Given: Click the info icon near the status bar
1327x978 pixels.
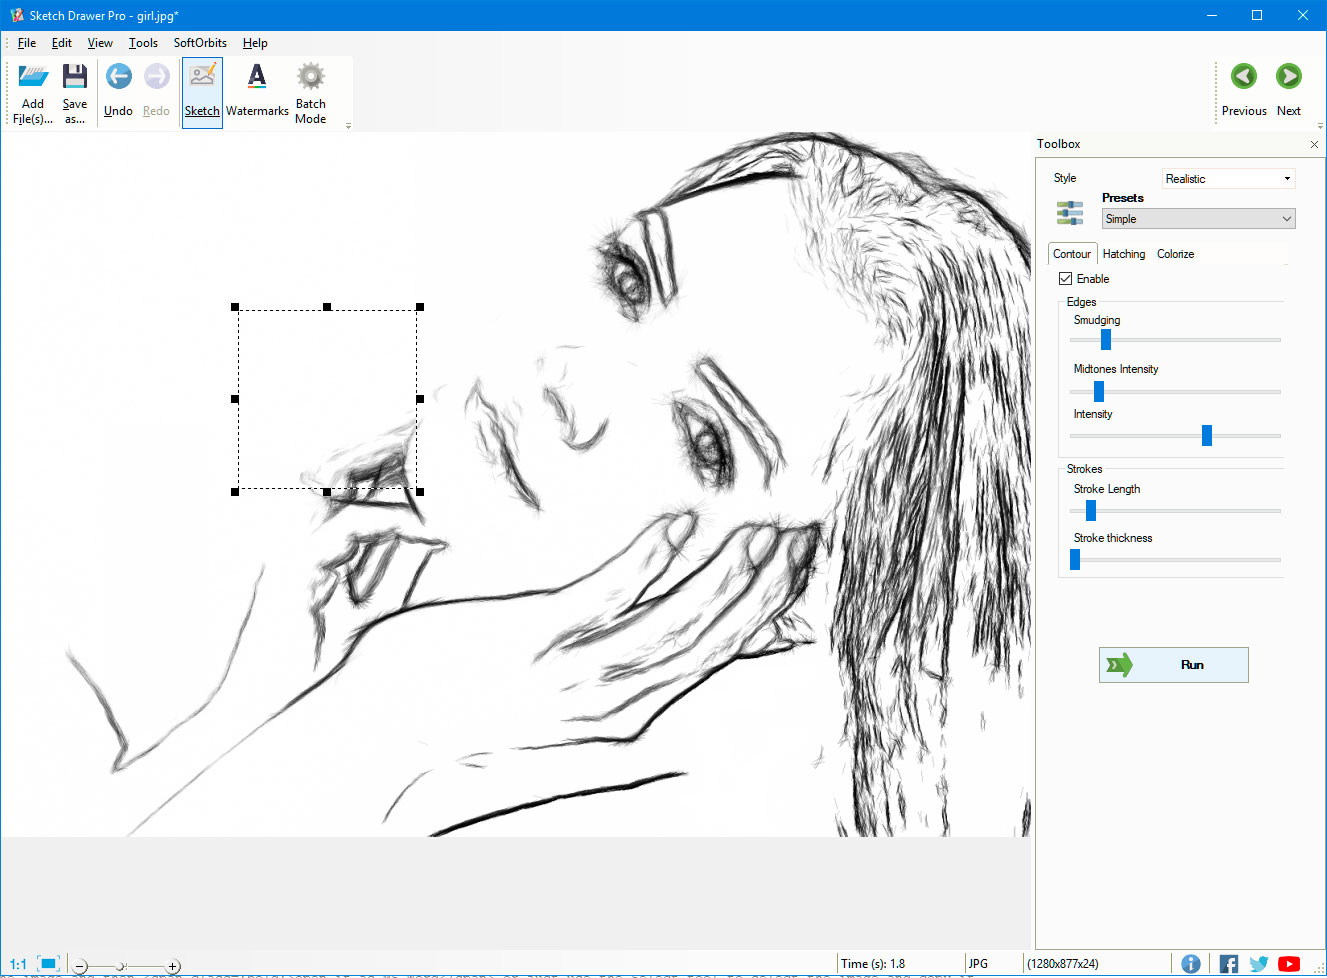Looking at the screenshot, I should point(1190,963).
